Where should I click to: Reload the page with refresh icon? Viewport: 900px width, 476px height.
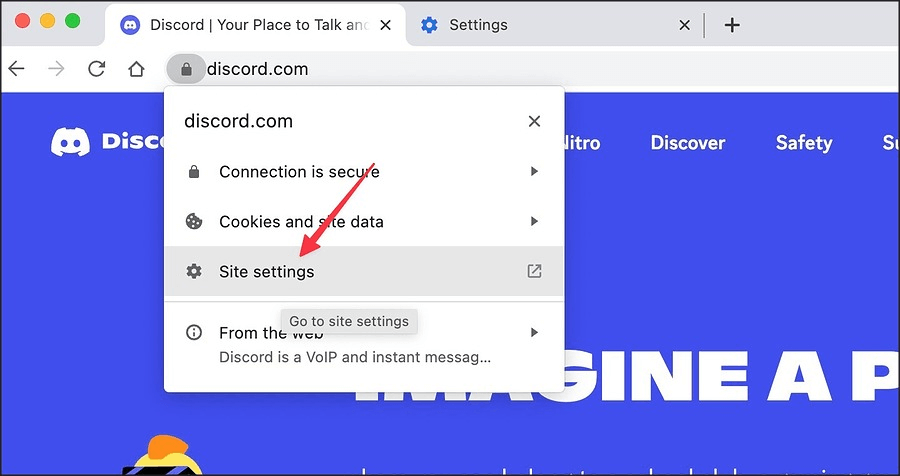click(x=96, y=69)
